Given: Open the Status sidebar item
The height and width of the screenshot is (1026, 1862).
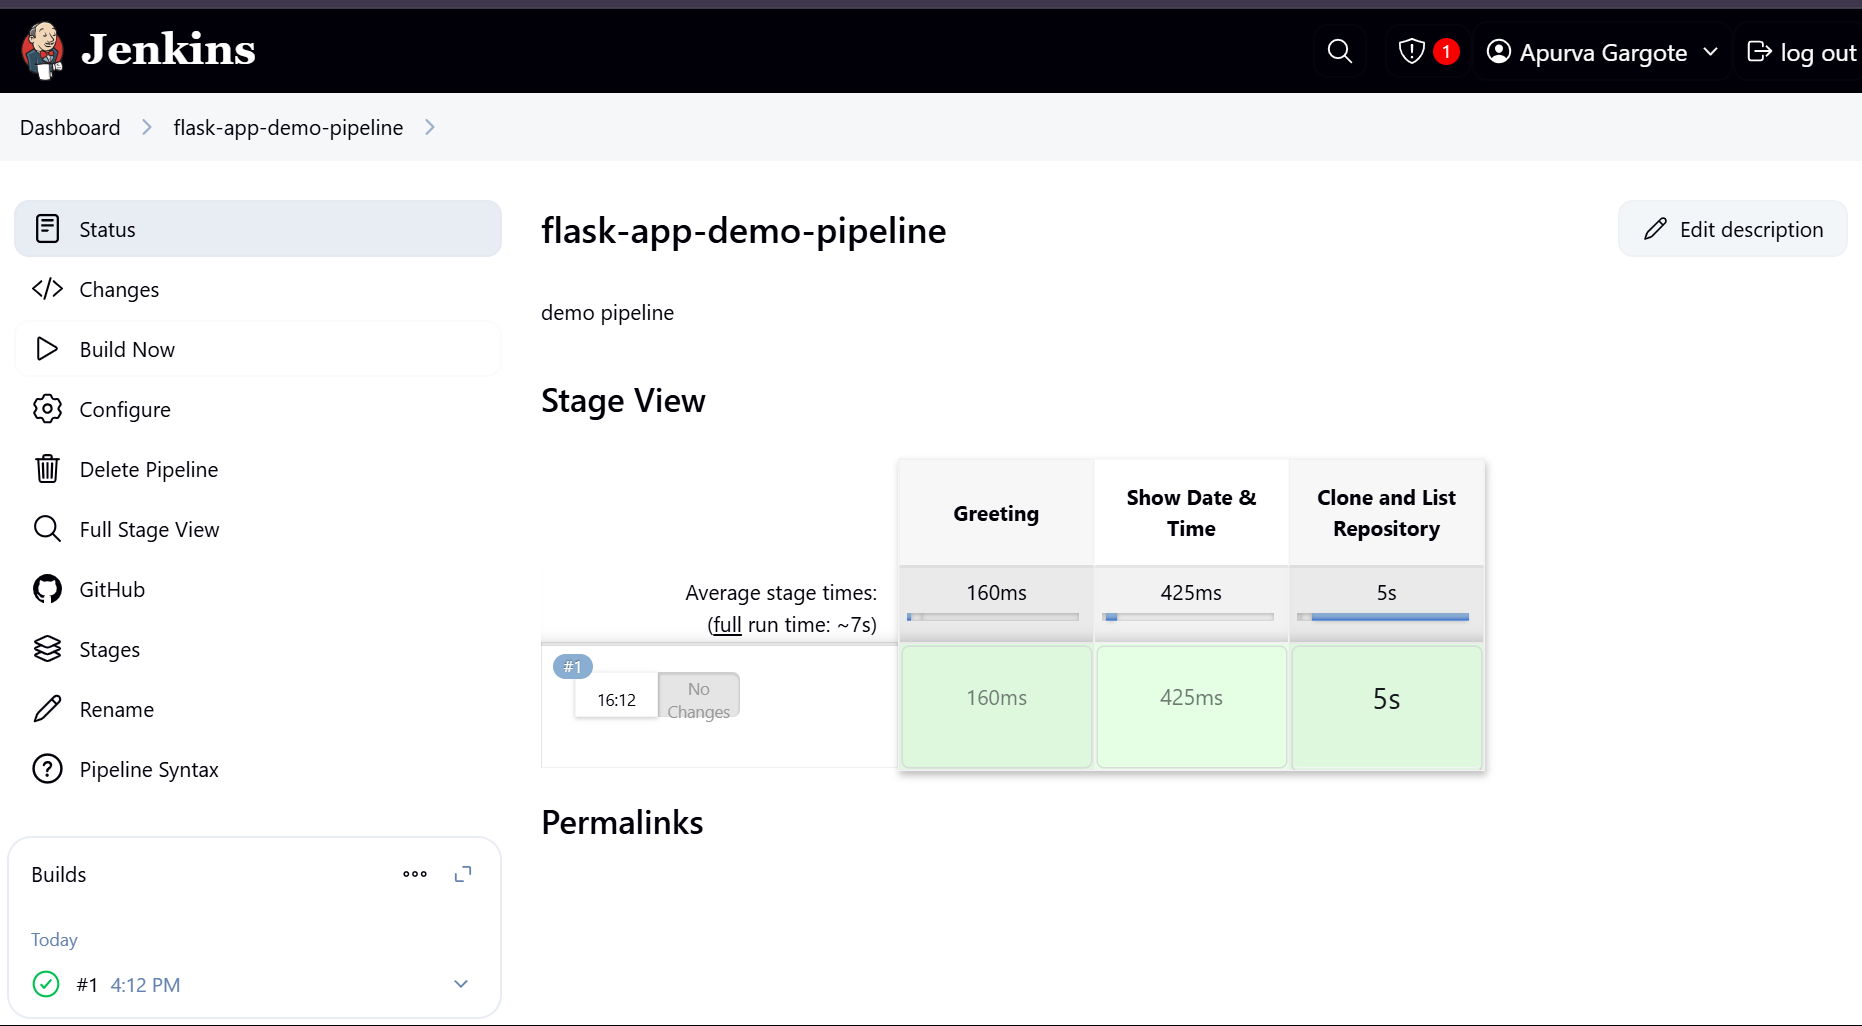Looking at the screenshot, I should click(258, 229).
